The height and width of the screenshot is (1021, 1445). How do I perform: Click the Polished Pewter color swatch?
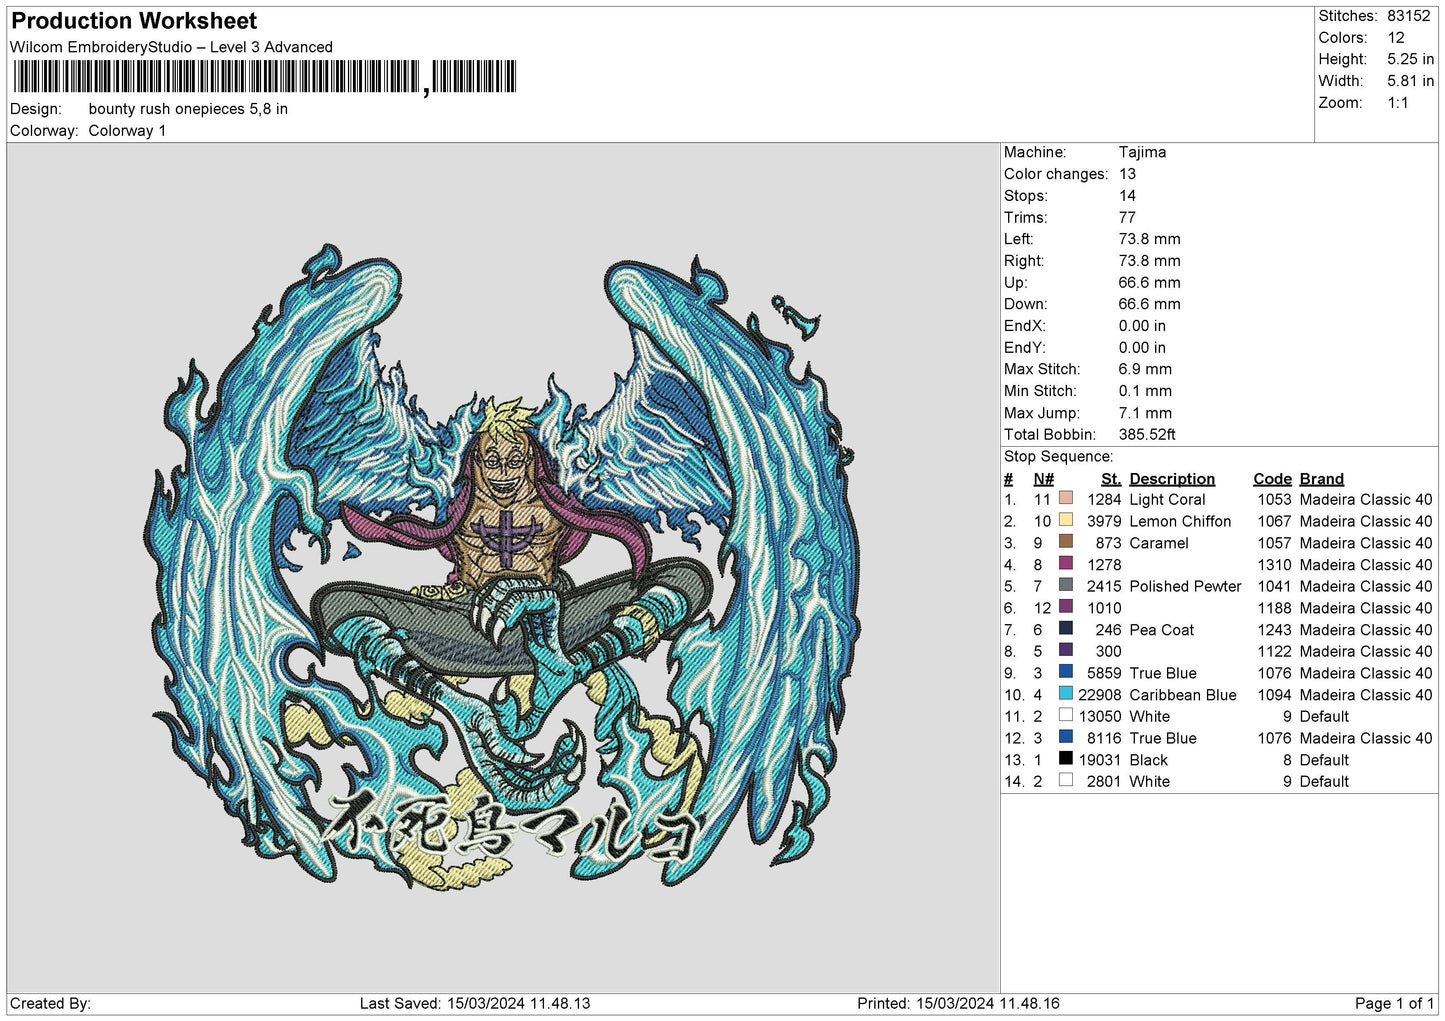click(x=1066, y=586)
